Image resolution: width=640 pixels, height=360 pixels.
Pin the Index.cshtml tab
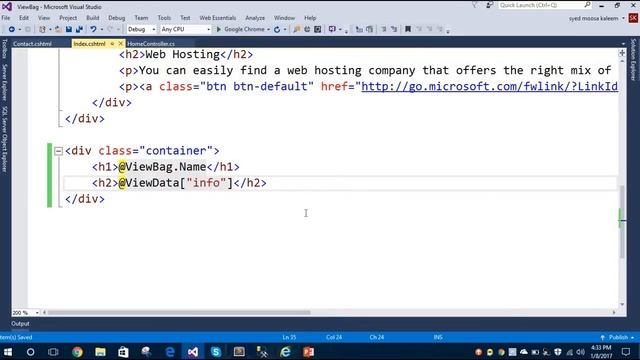pyautogui.click(x=112, y=44)
